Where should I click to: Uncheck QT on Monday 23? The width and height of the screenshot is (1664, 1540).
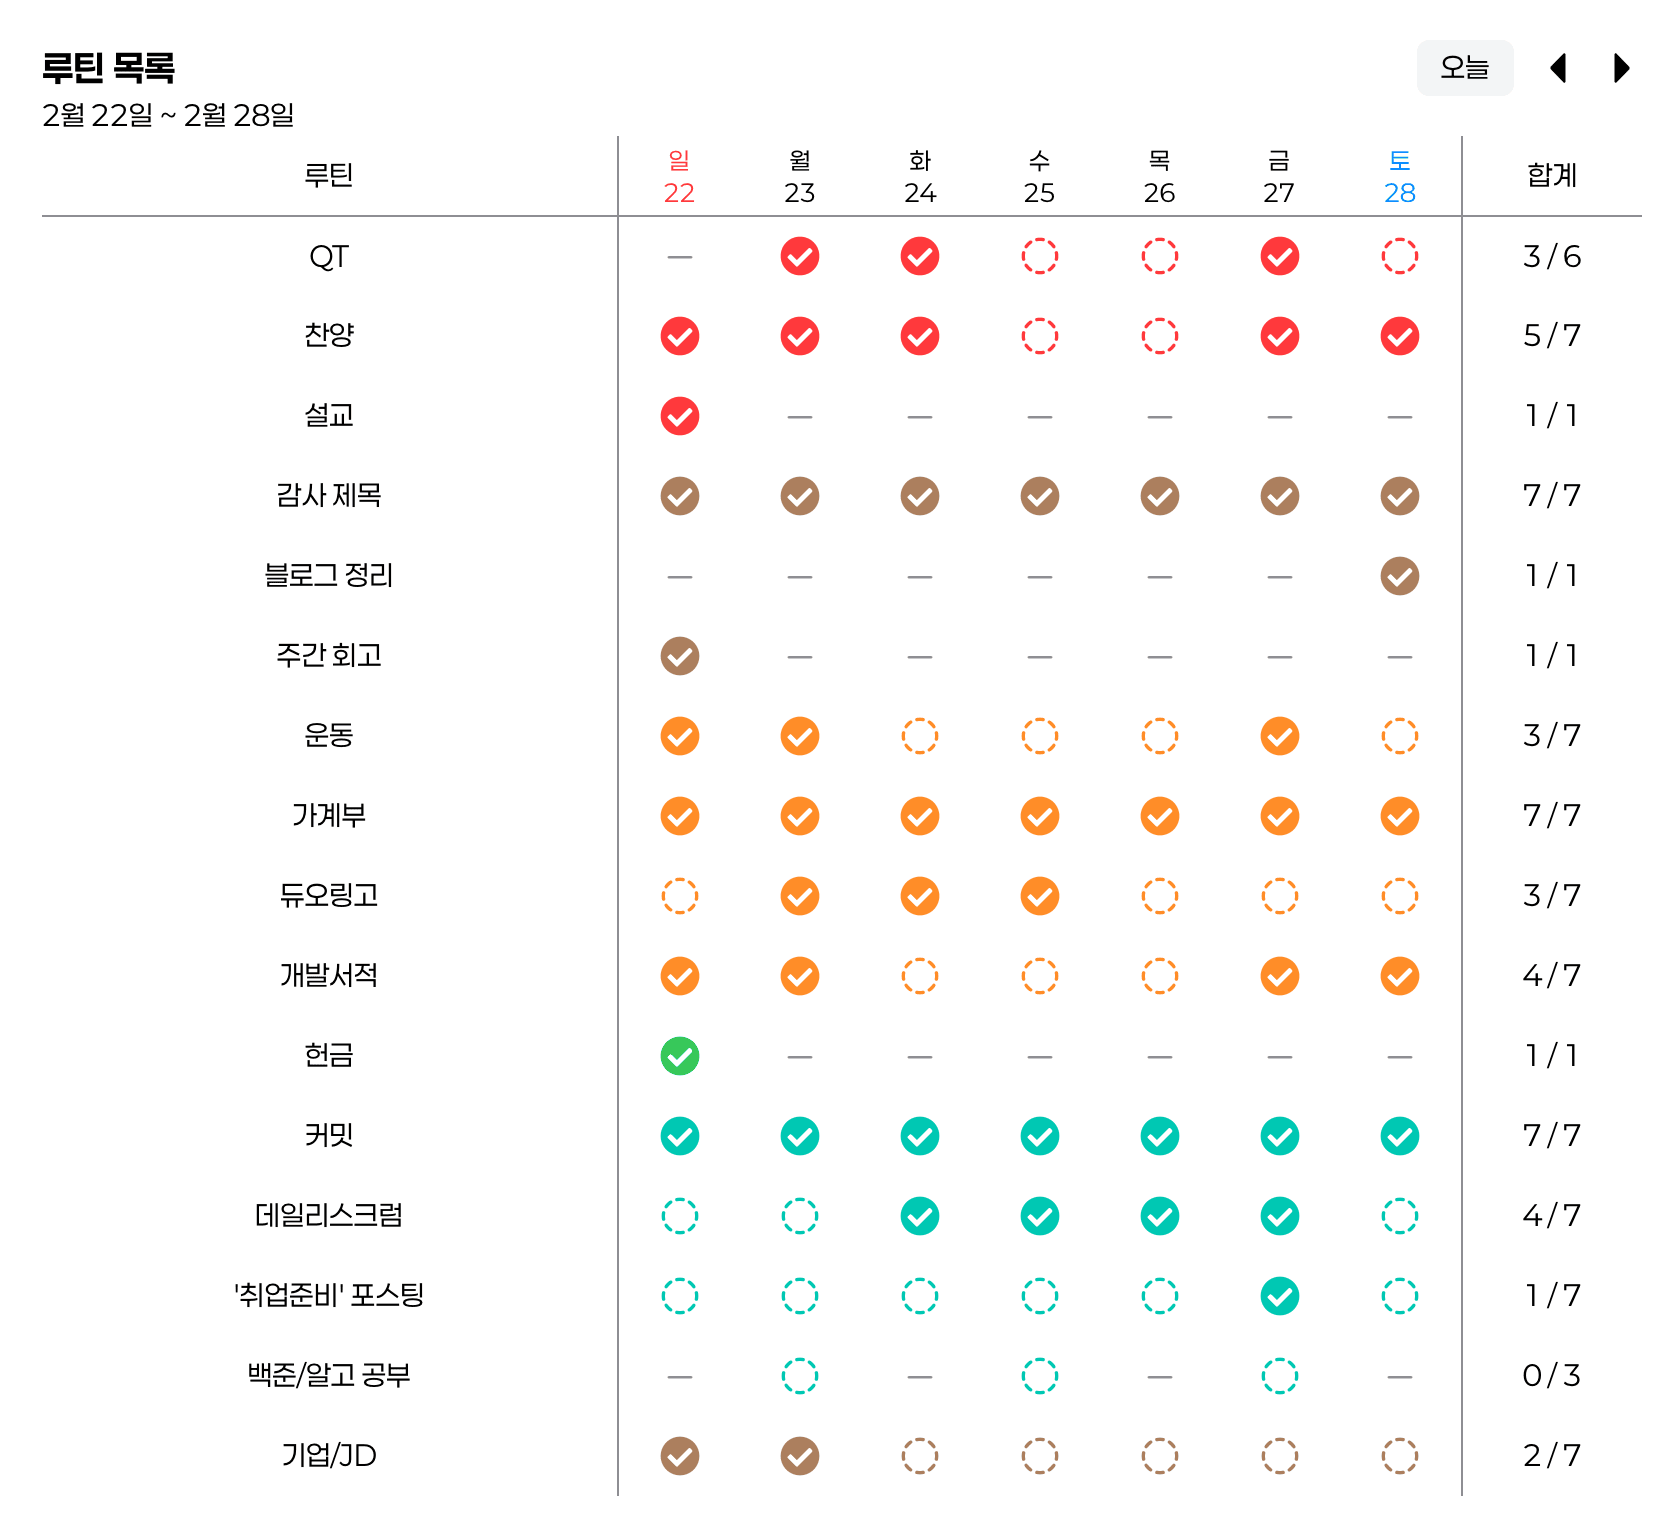(x=800, y=256)
